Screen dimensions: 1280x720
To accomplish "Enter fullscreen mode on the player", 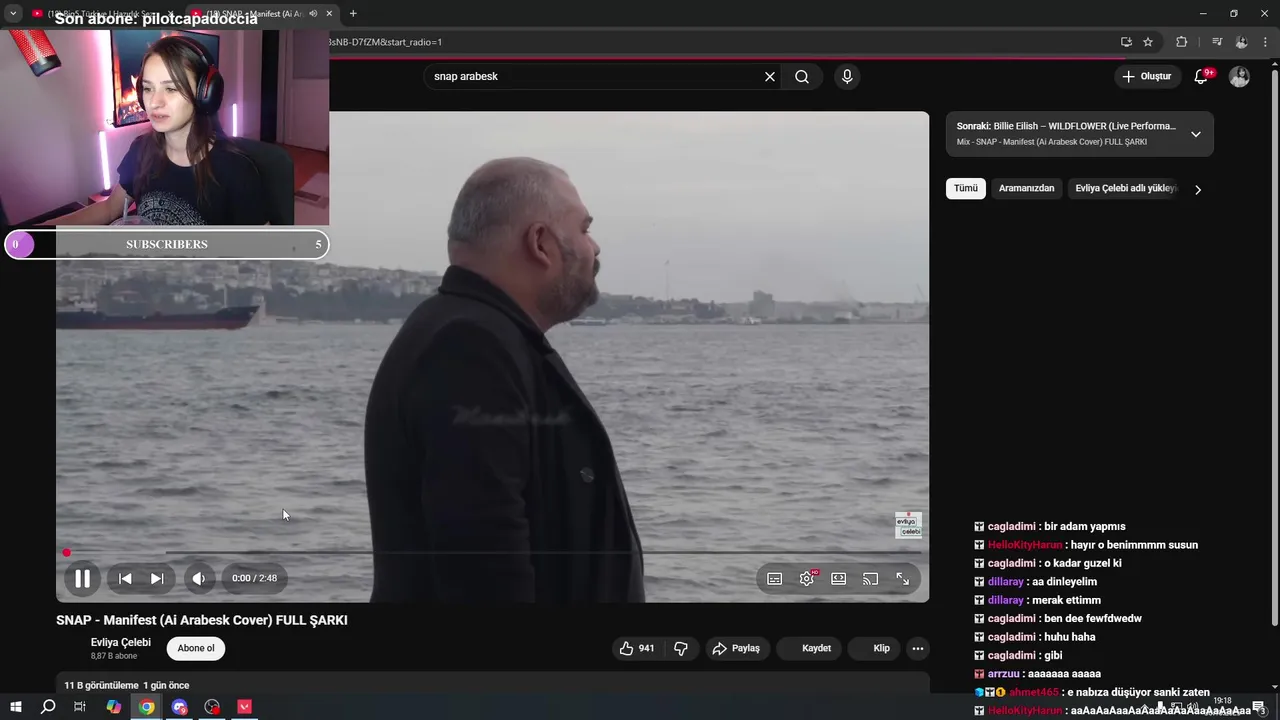I will point(902,578).
